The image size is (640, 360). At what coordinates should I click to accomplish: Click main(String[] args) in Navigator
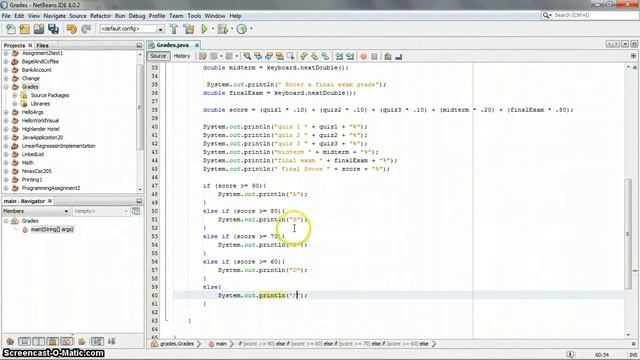pyautogui.click(x=52, y=229)
